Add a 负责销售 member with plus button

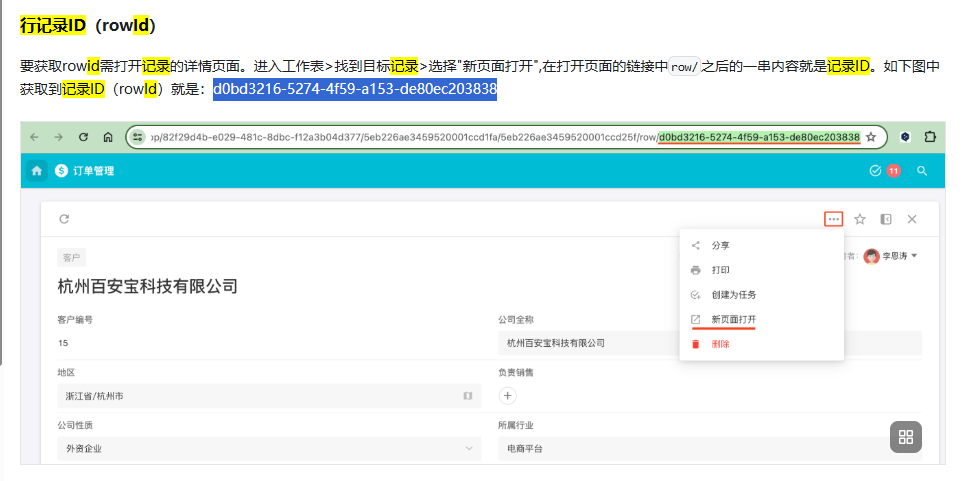pyautogui.click(x=508, y=396)
